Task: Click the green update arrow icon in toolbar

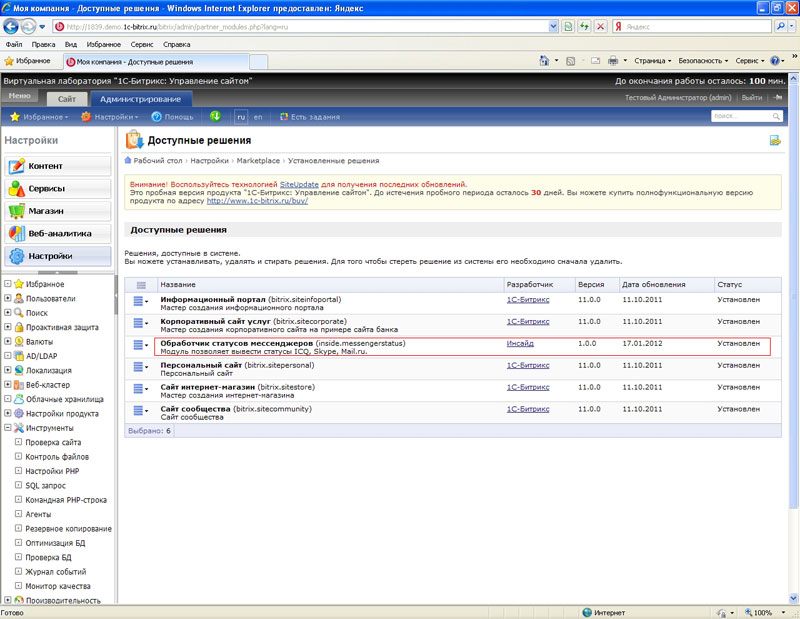Action: point(215,117)
